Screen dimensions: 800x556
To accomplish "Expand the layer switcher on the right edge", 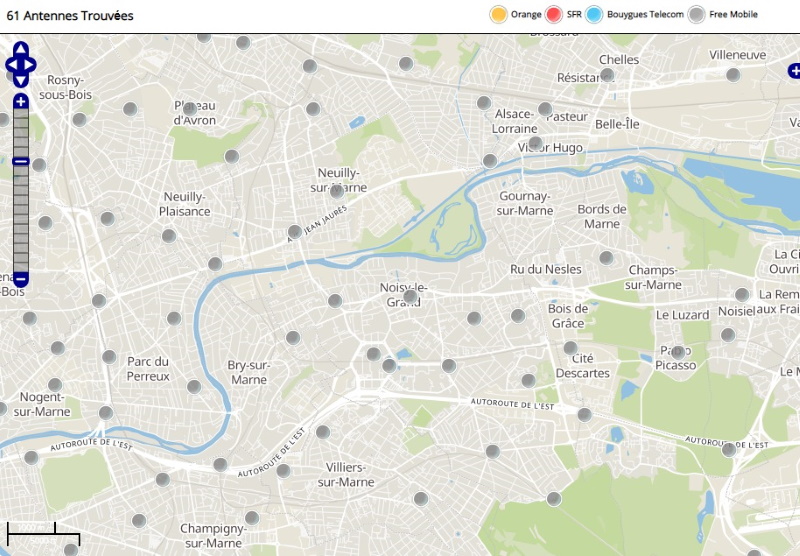I will click(x=794, y=71).
